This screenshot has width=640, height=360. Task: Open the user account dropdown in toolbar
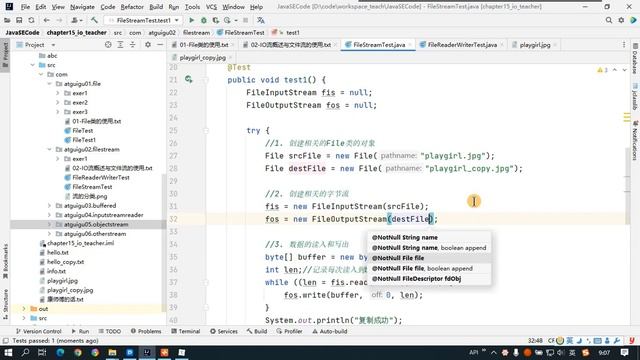[77, 20]
